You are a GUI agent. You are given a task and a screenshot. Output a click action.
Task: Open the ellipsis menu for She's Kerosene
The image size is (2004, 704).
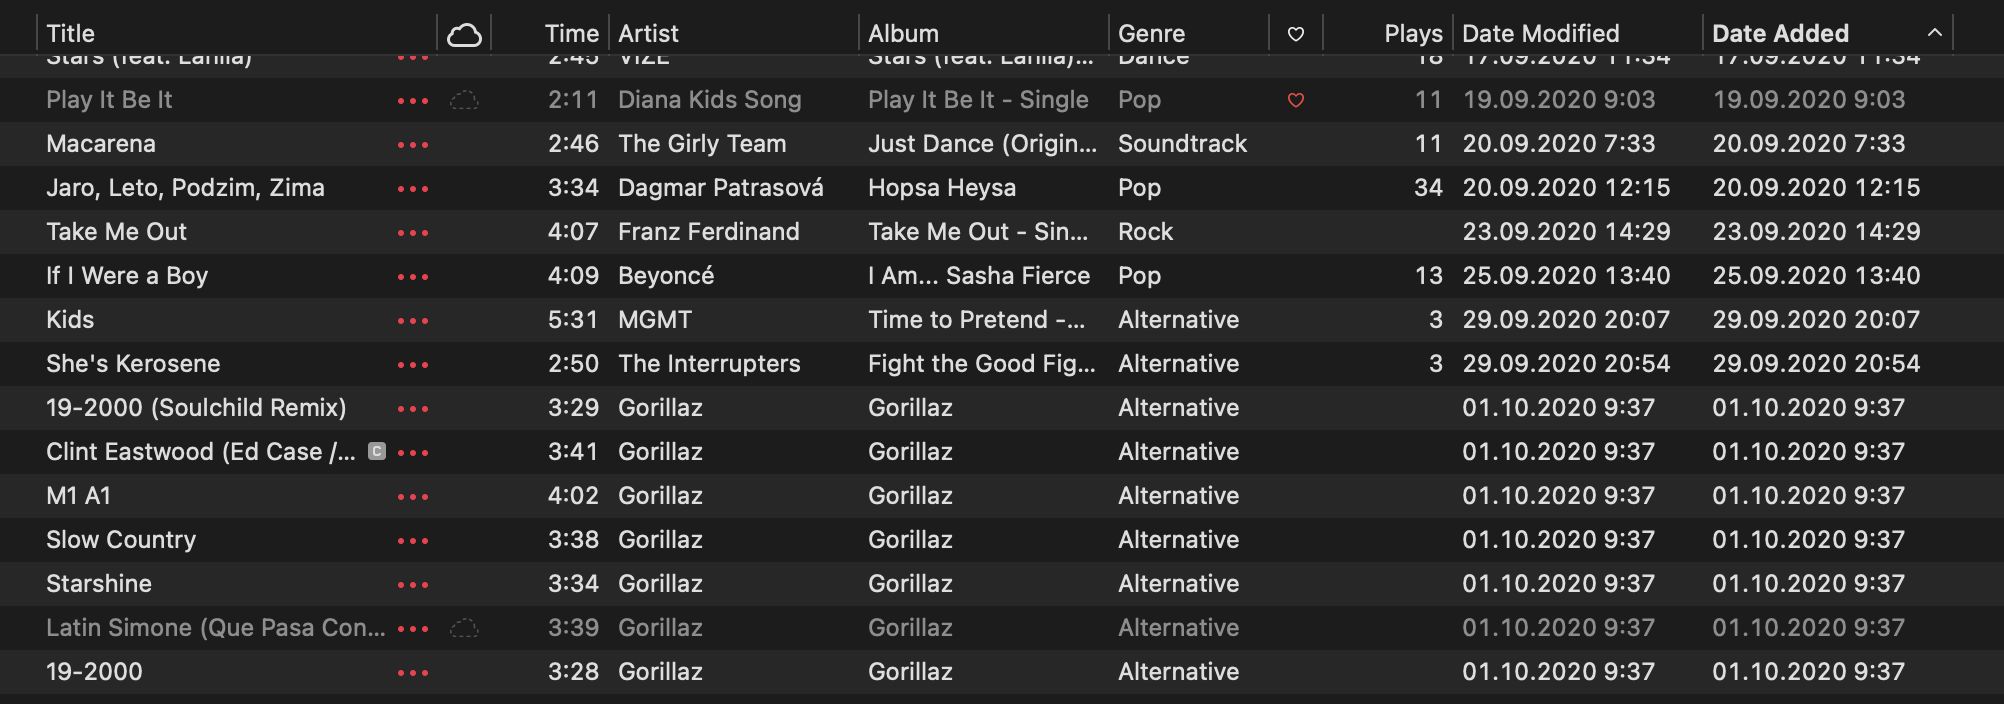(412, 365)
